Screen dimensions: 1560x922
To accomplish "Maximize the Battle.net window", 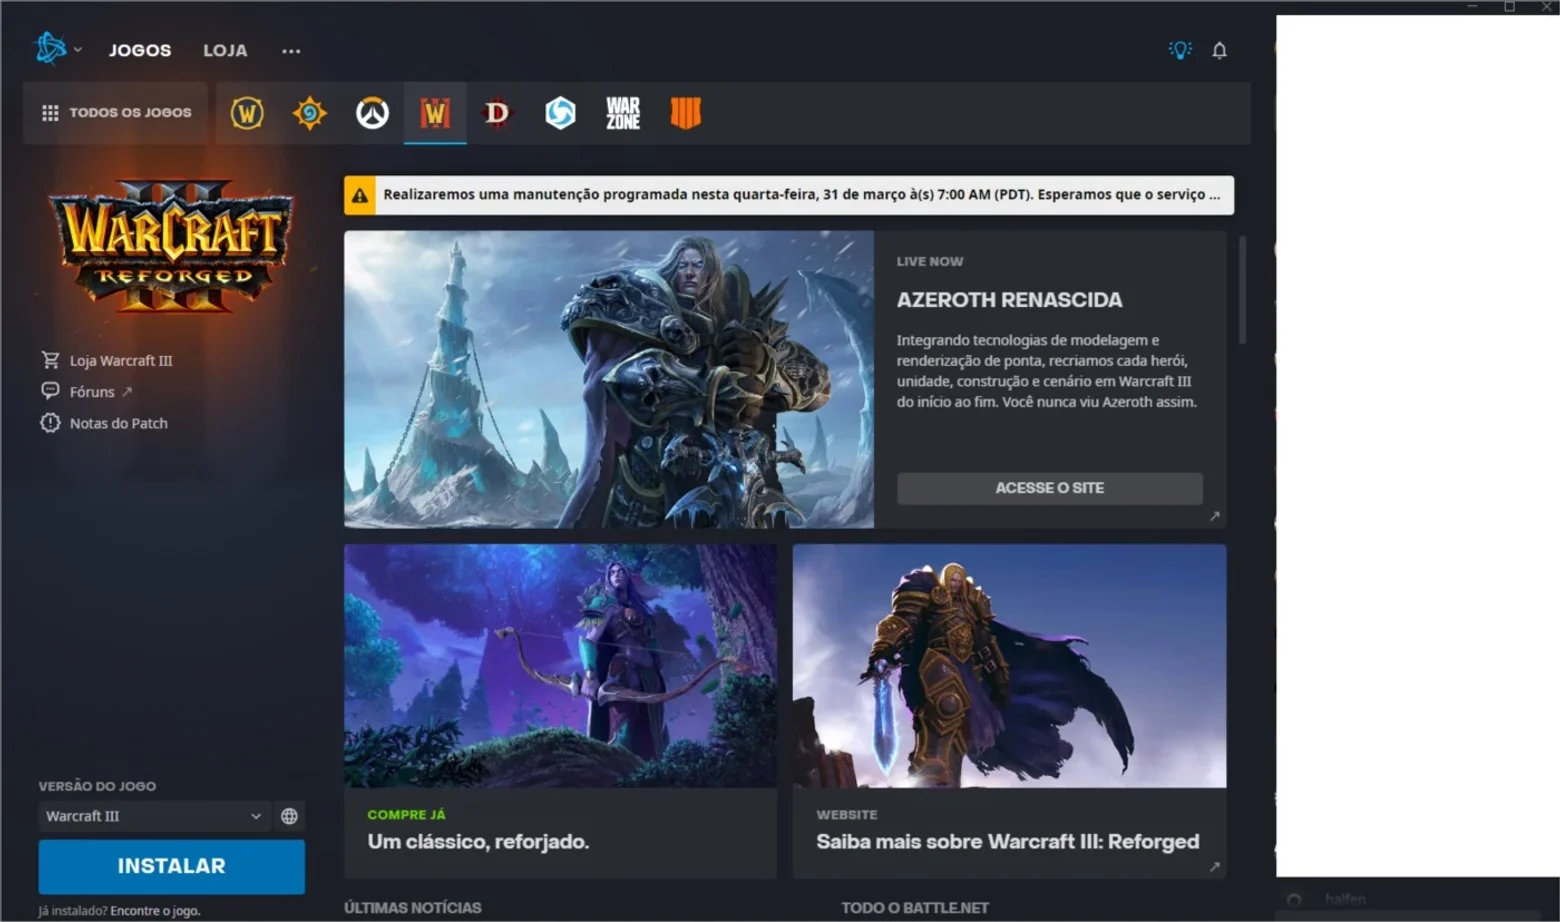I will [x=1509, y=7].
